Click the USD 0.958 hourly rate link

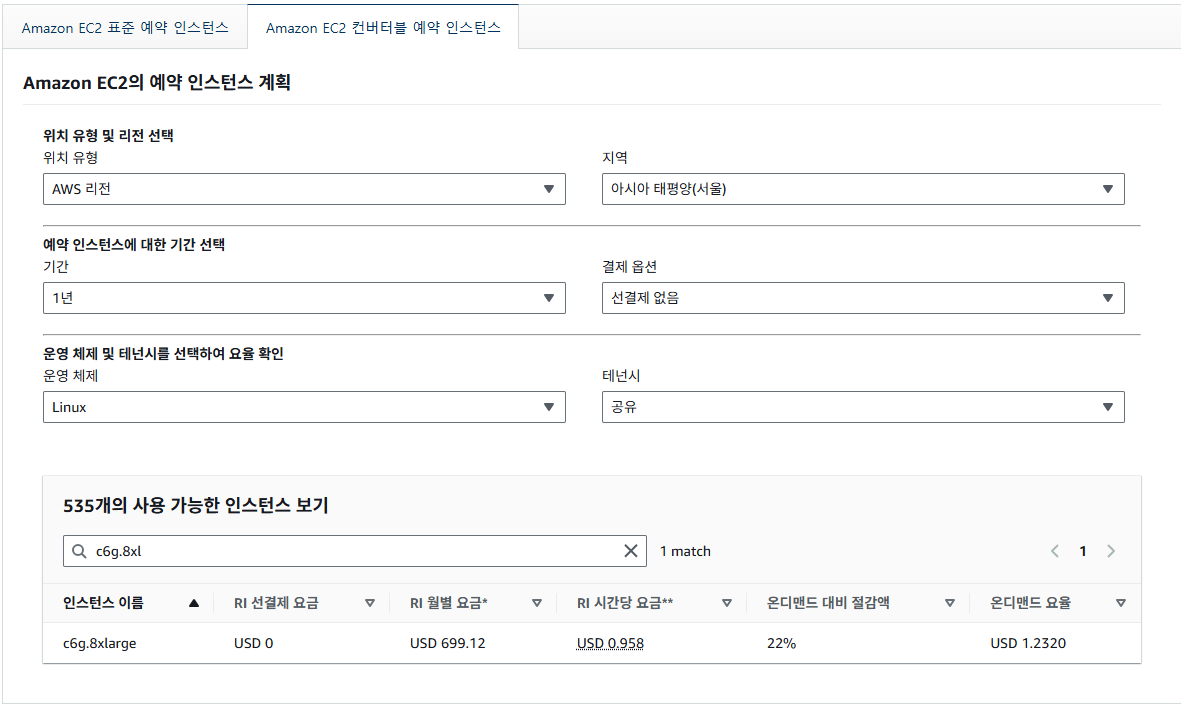[x=610, y=644]
